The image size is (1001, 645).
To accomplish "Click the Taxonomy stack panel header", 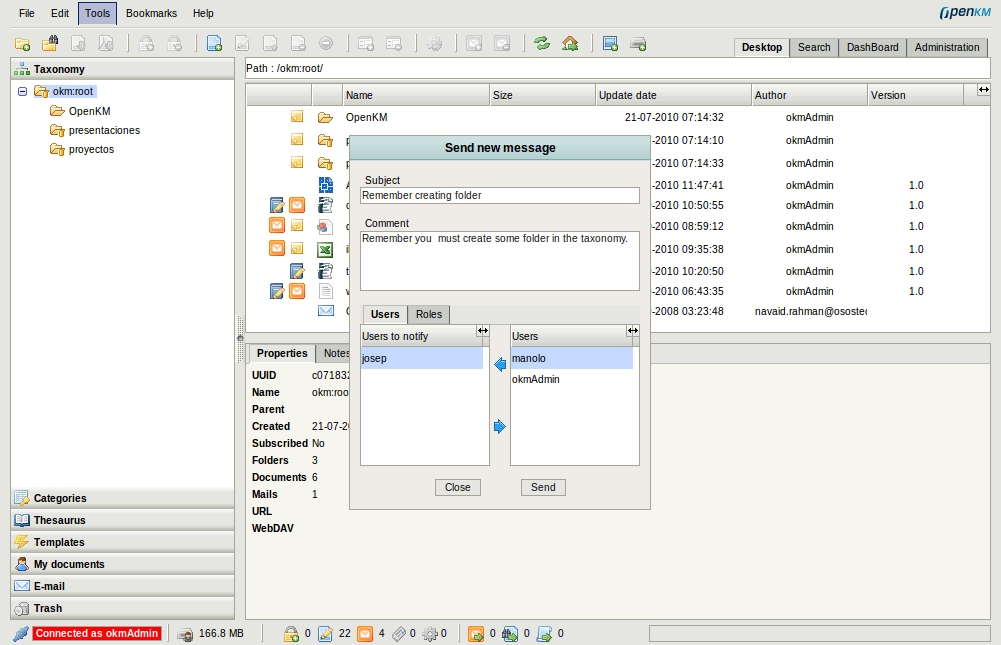I will pyautogui.click(x=123, y=69).
